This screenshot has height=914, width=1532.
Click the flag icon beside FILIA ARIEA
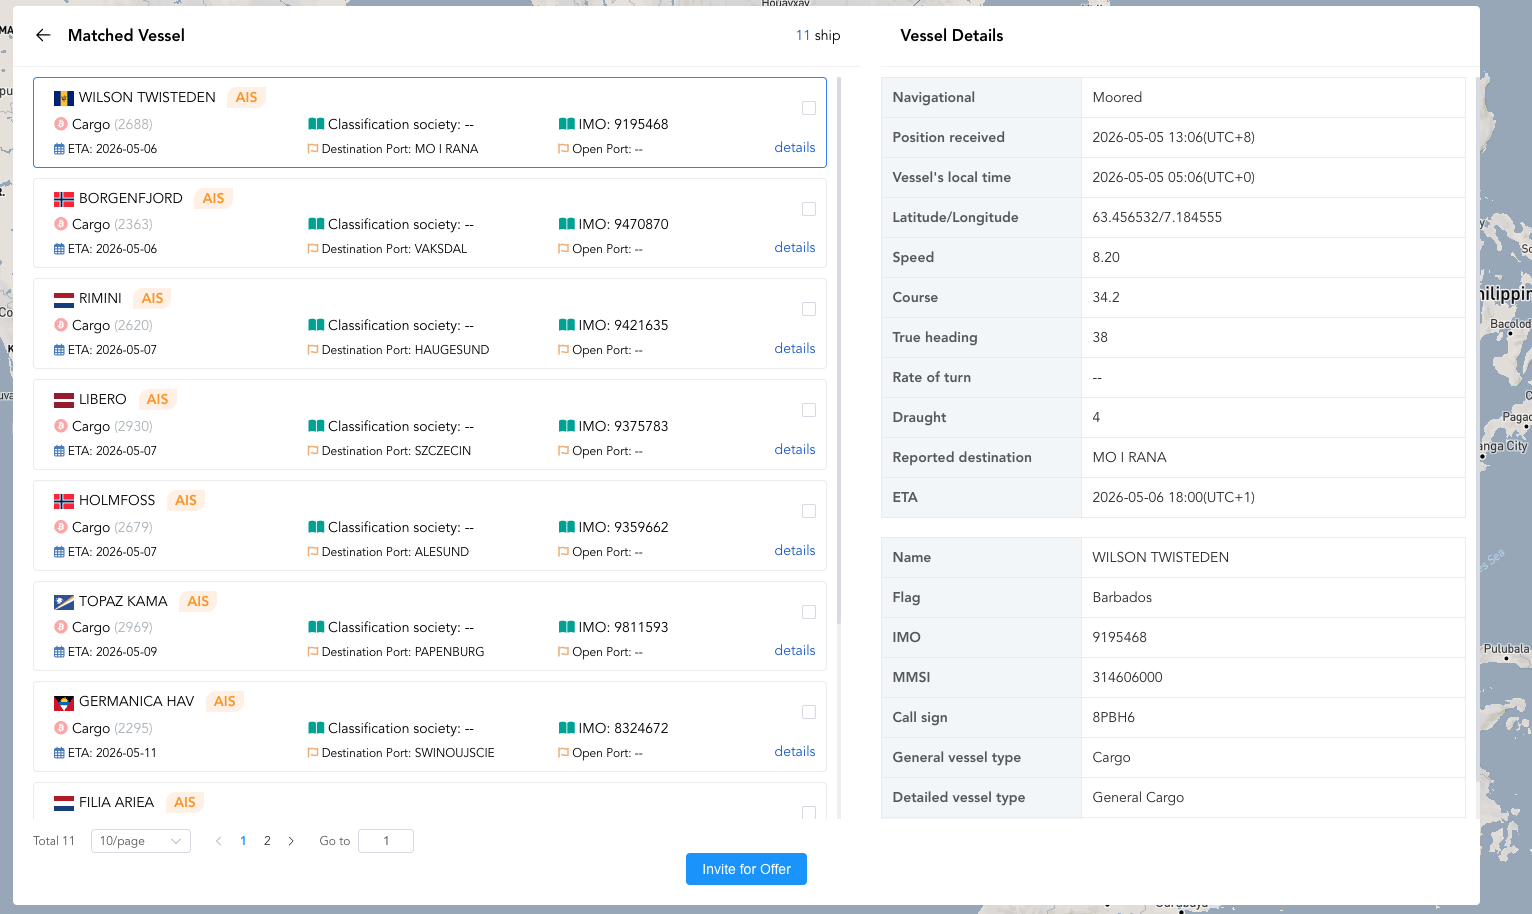tap(64, 803)
